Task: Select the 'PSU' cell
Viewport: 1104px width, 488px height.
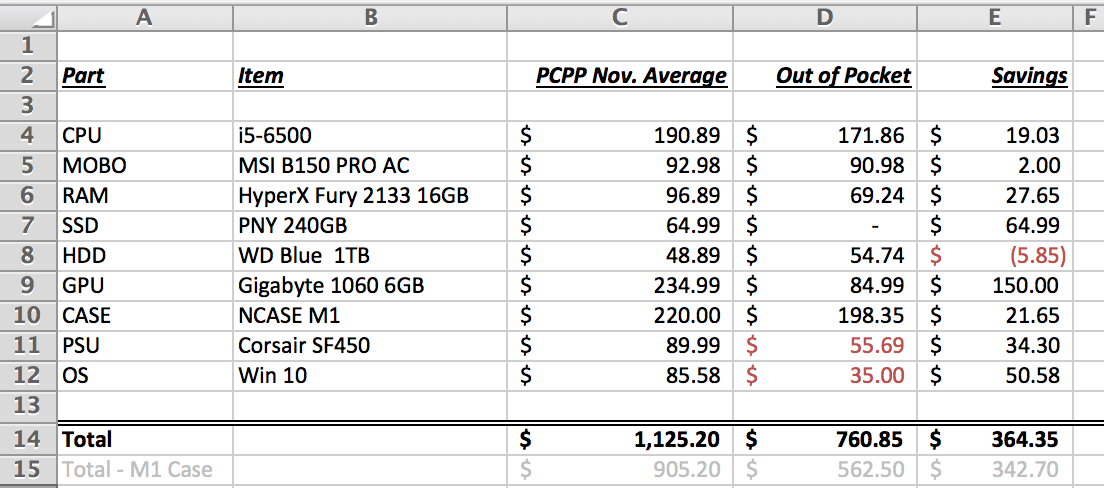Action: coord(144,345)
